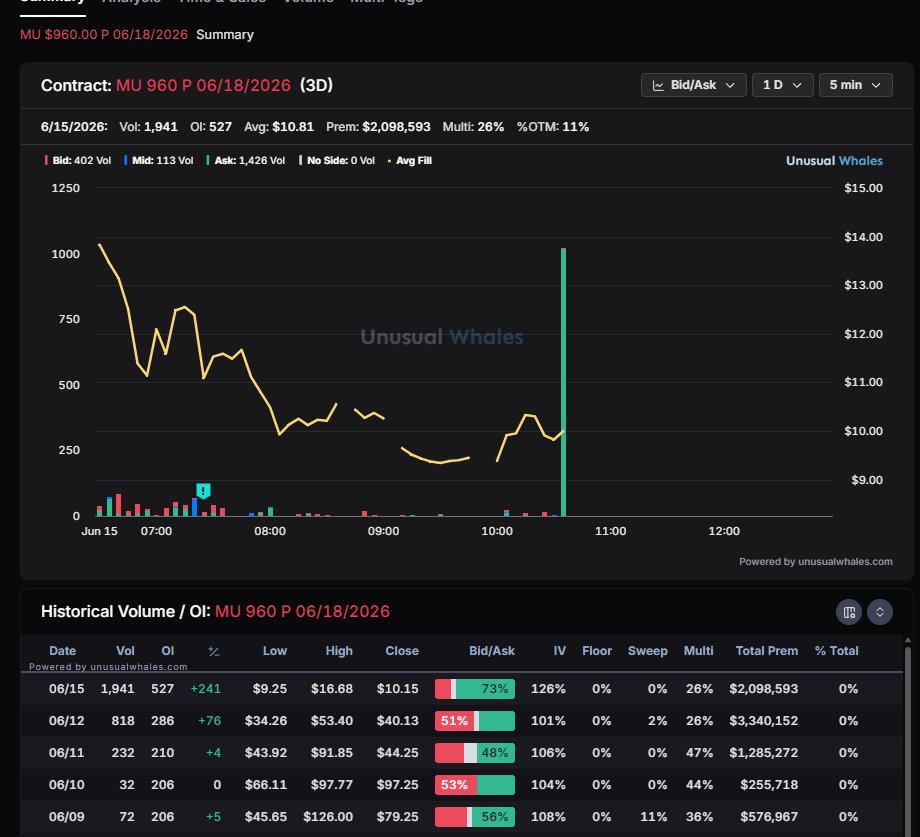This screenshot has width=920, height=837.
Task: Click the 11% sweep value for 06/09
Action: [654, 816]
